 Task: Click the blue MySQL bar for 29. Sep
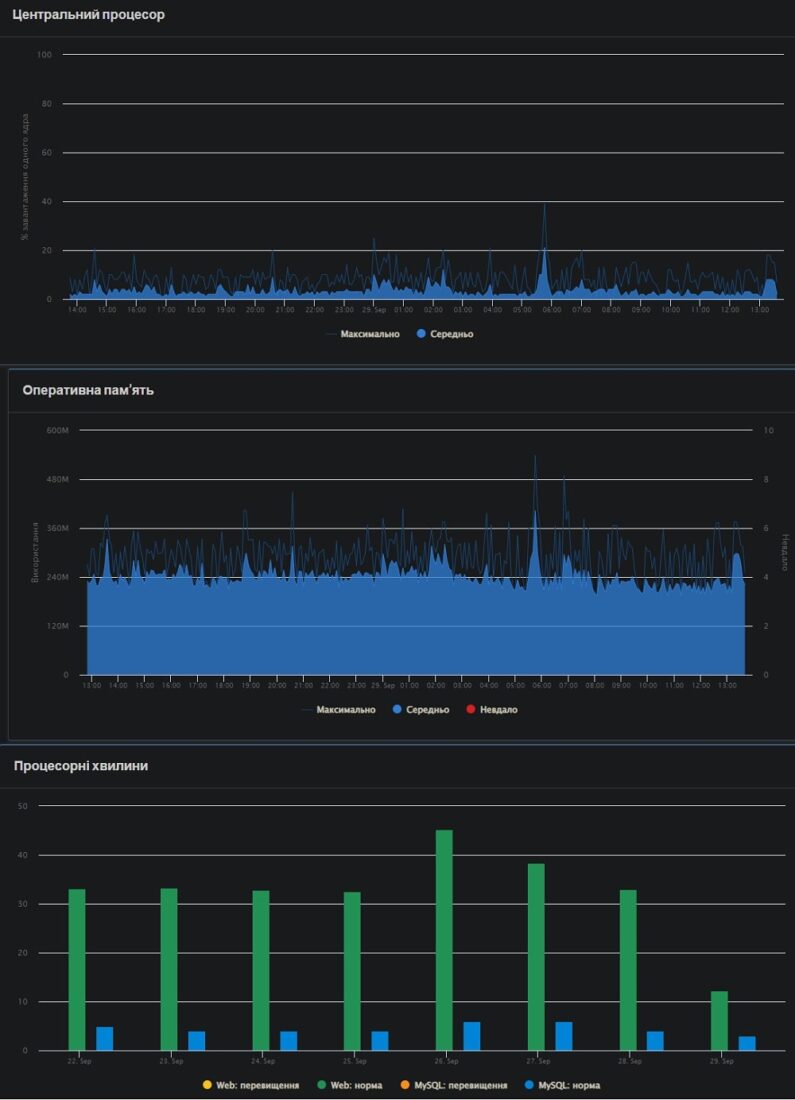pos(747,1043)
